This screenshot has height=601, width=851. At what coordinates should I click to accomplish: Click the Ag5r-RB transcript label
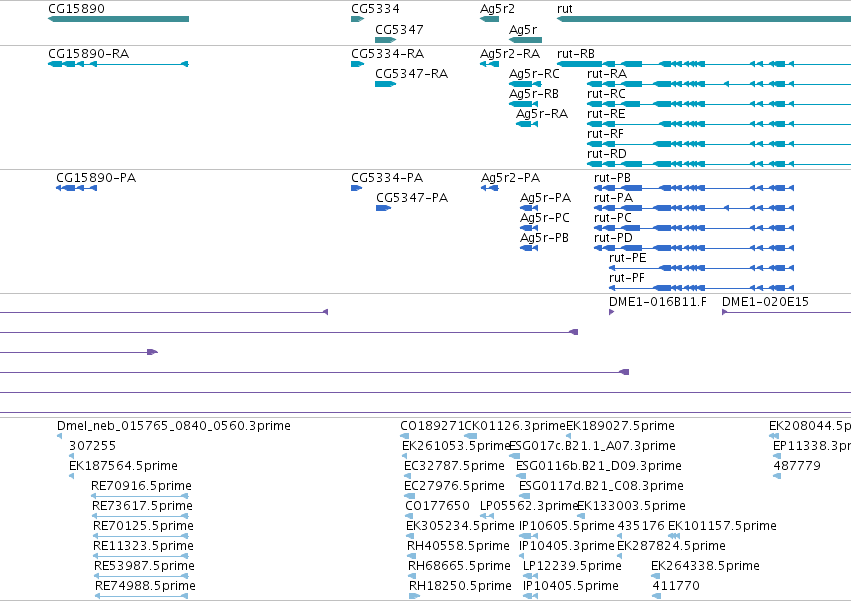[534, 94]
